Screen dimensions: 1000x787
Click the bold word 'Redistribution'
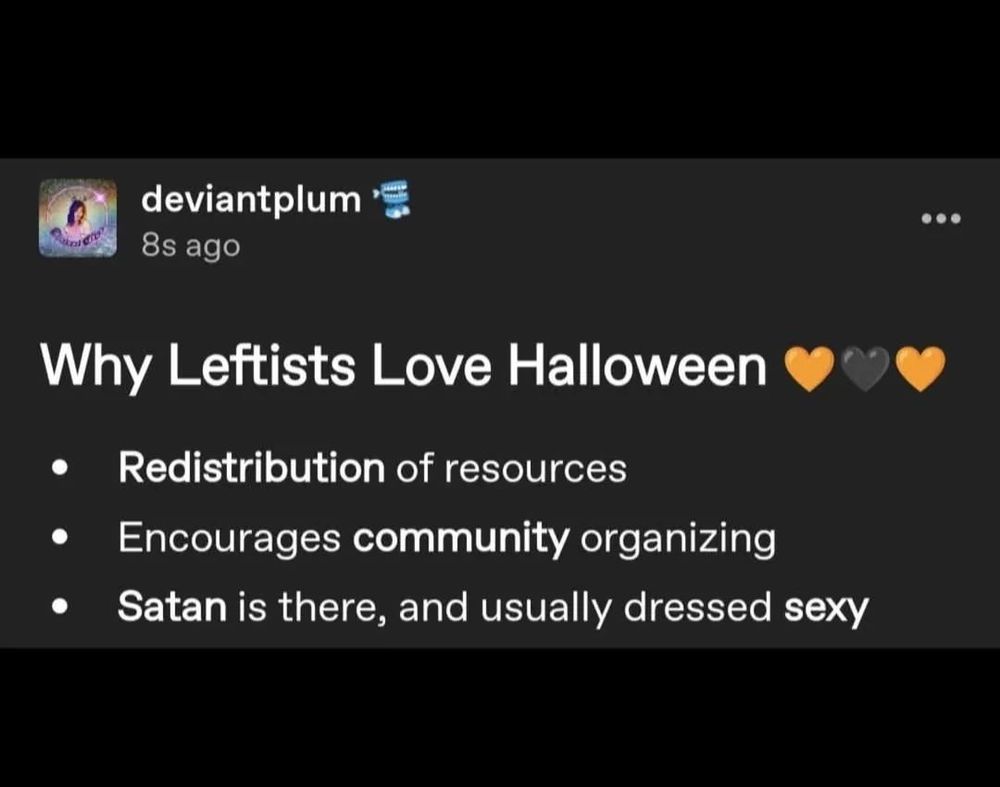(x=251, y=467)
